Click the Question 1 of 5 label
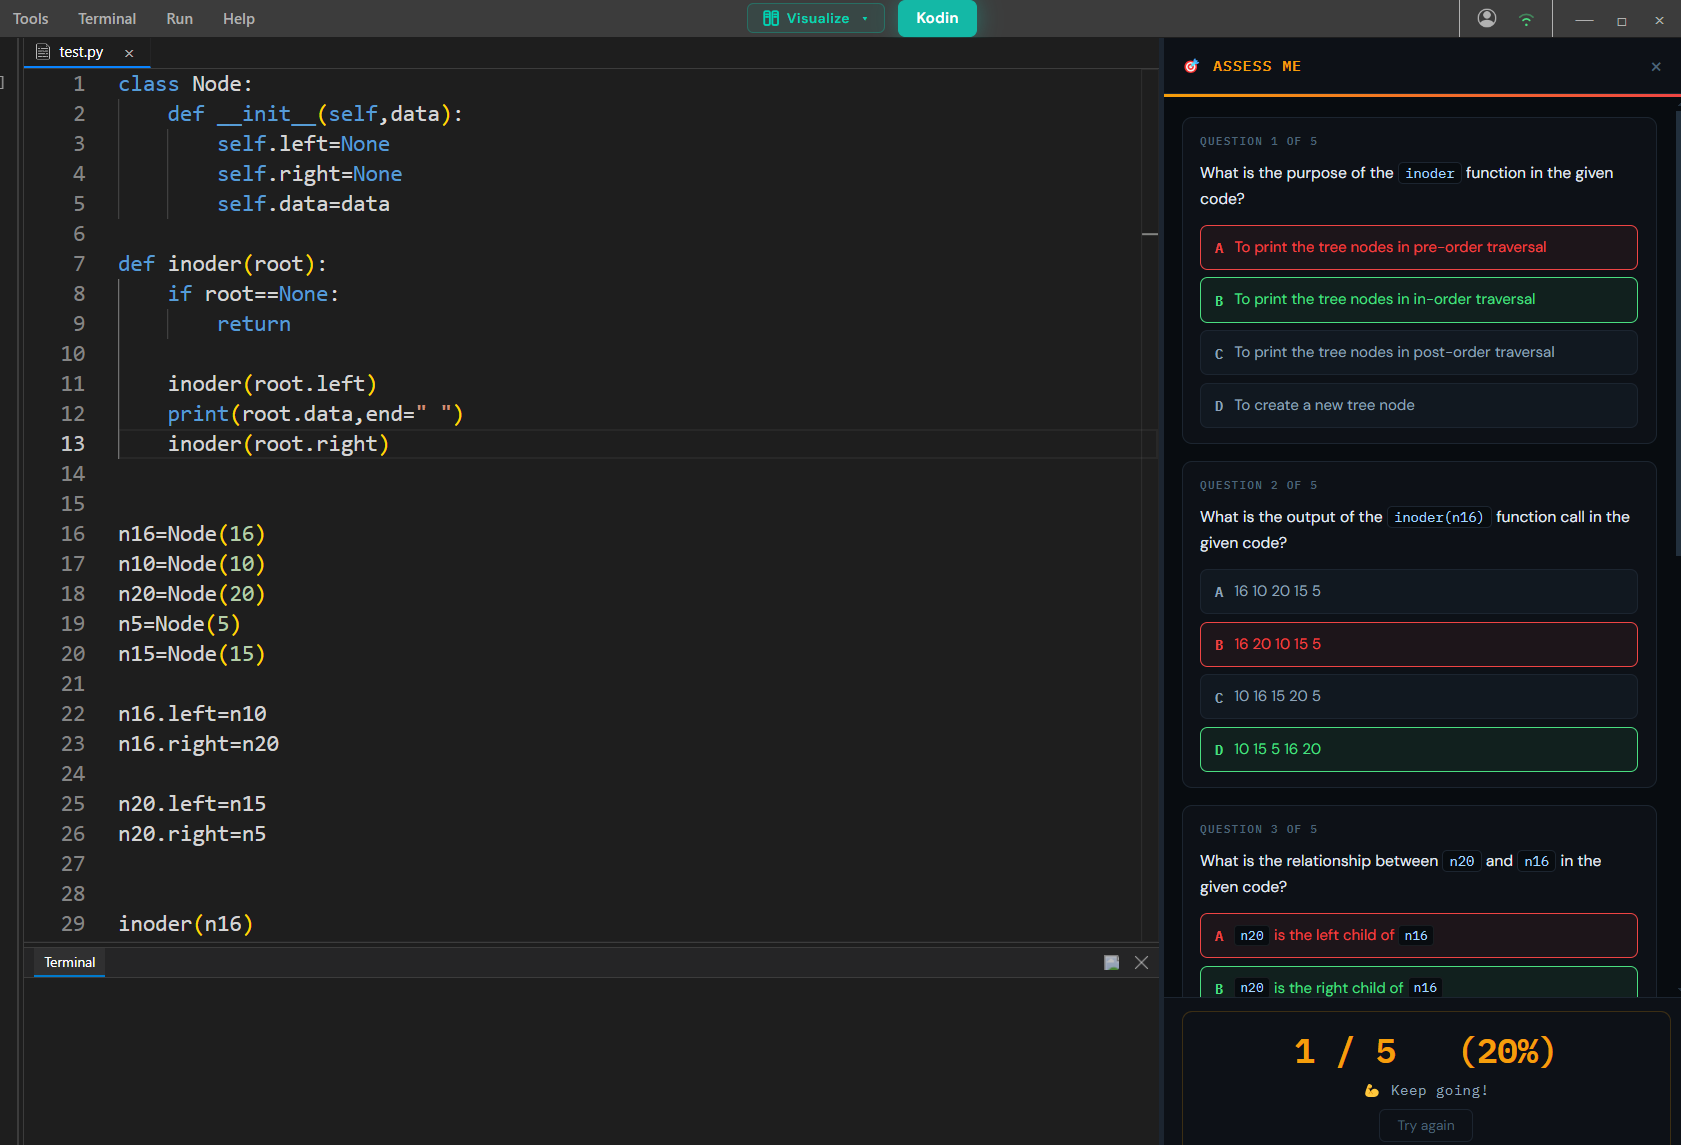Viewport: 1681px width, 1145px height. (x=1258, y=141)
